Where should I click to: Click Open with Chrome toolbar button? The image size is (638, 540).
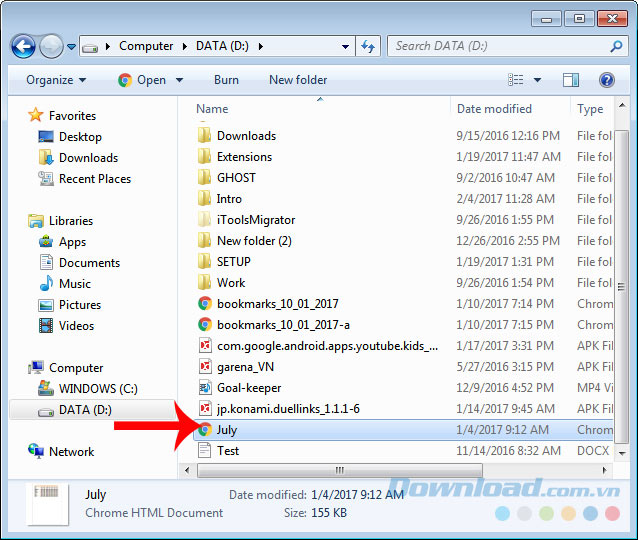click(x=142, y=80)
